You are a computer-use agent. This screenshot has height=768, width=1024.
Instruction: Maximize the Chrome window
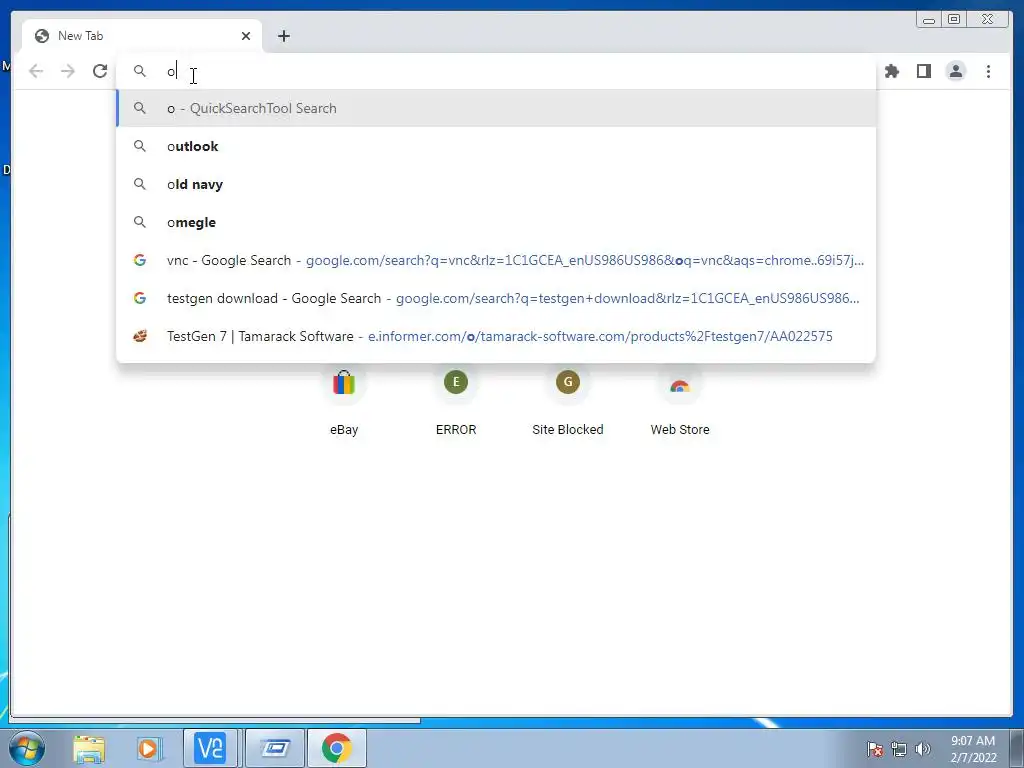tap(954, 20)
